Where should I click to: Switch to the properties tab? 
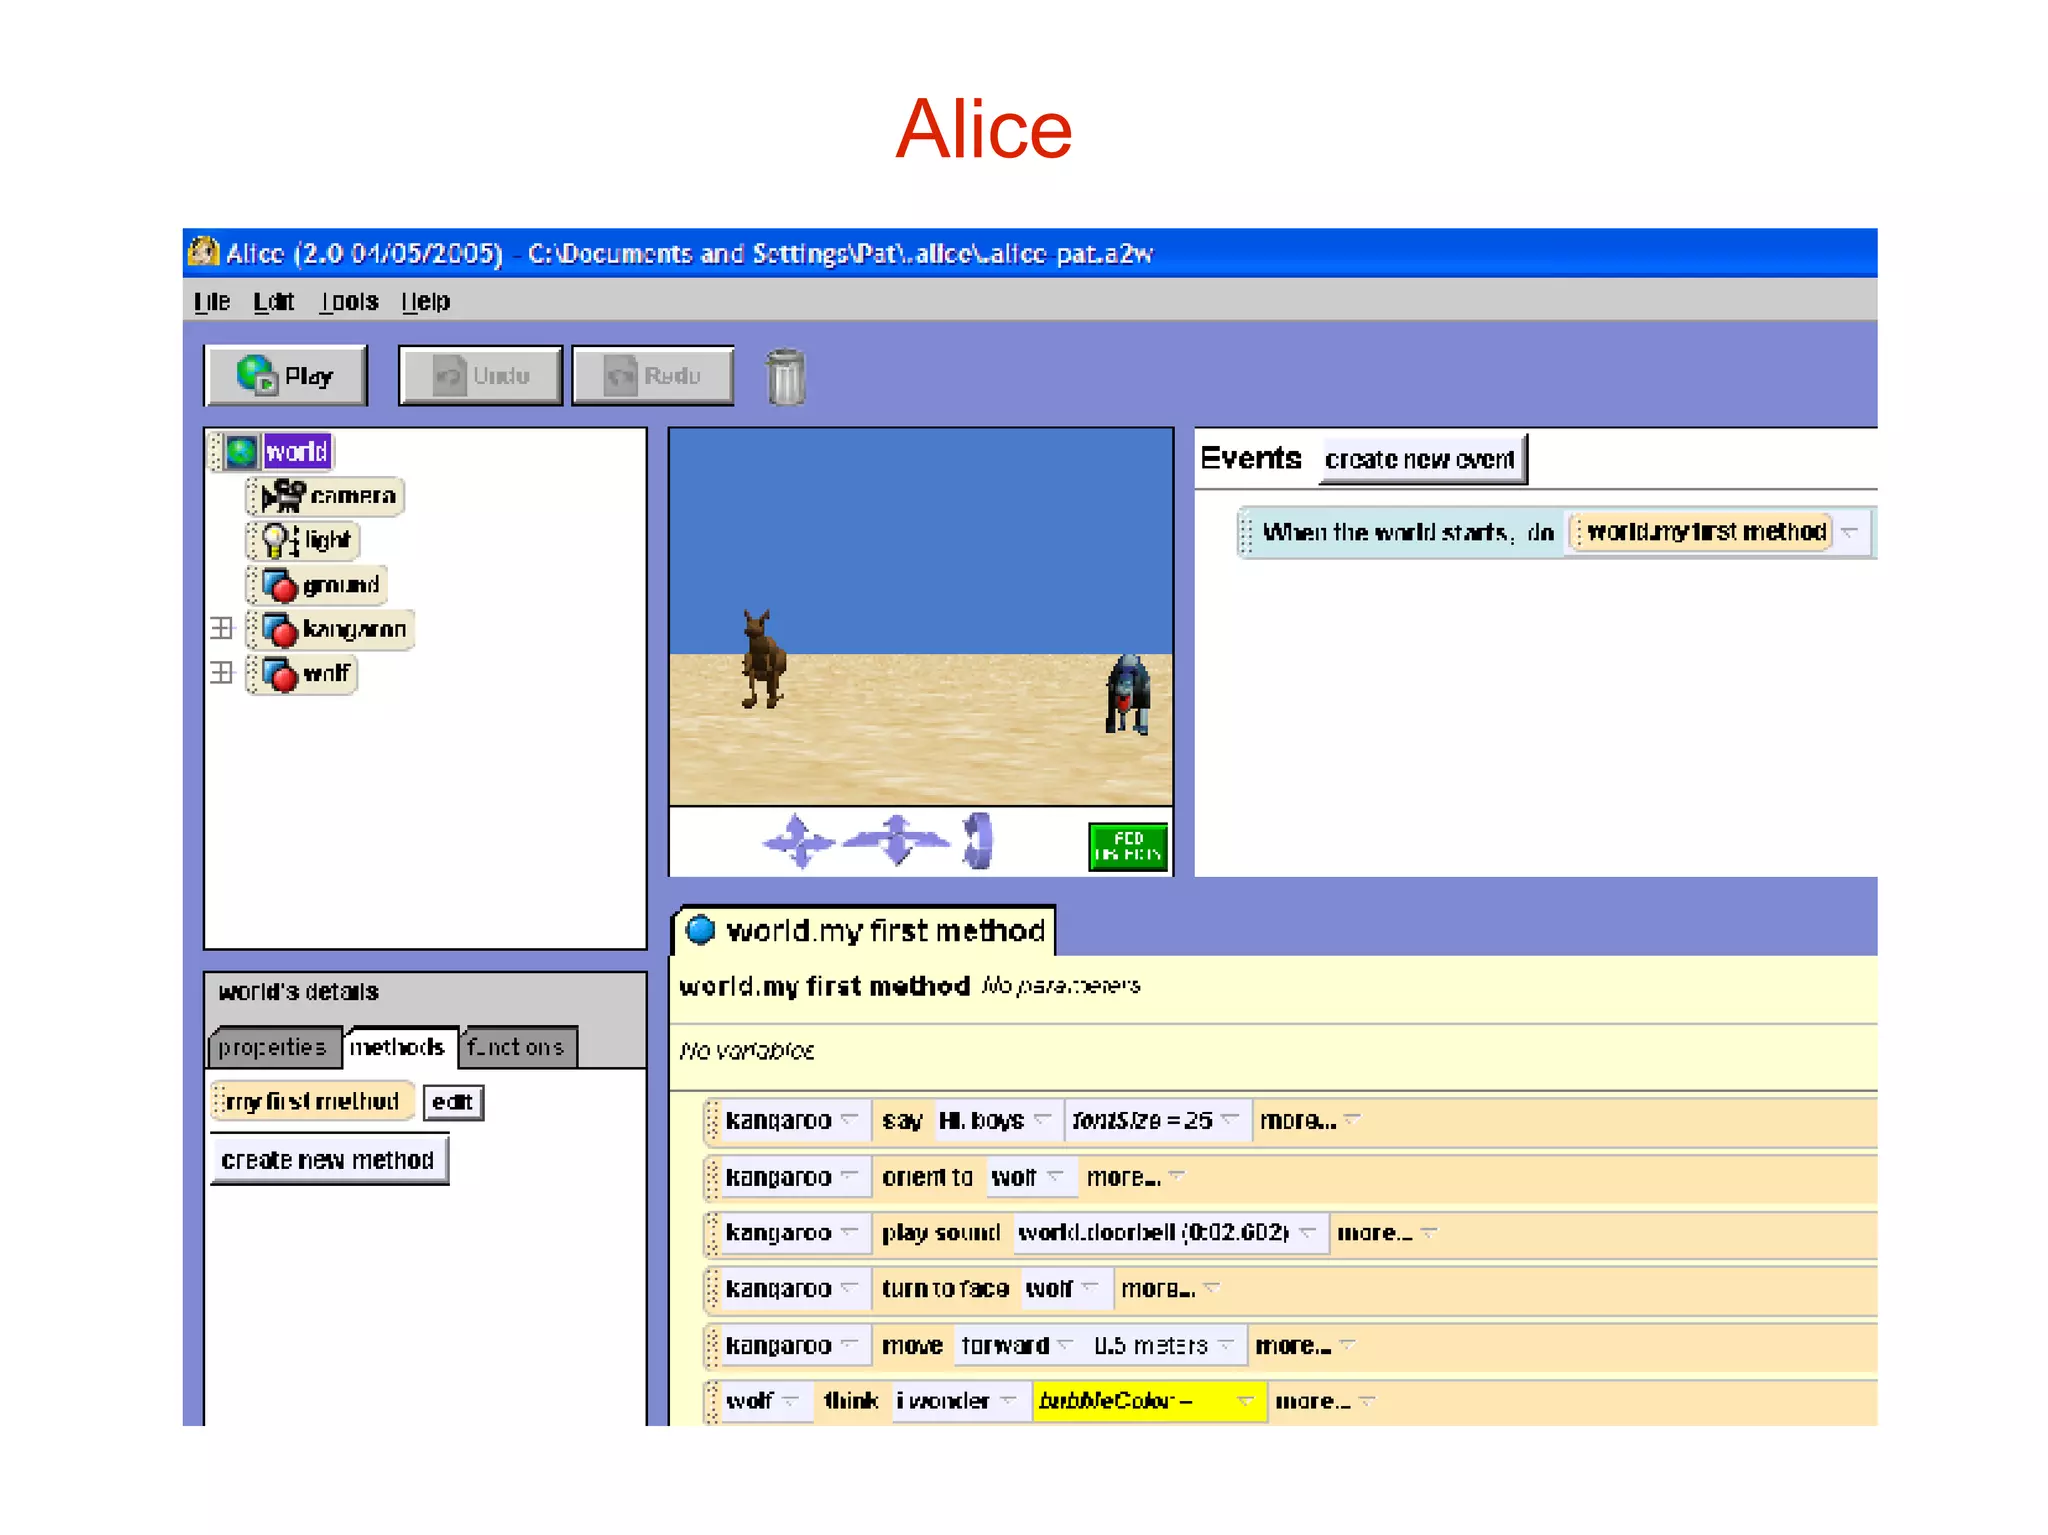(x=273, y=1047)
